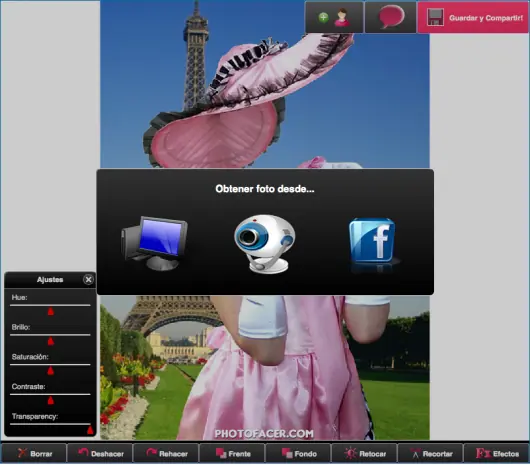Open the pink speech bubble button

391,17
